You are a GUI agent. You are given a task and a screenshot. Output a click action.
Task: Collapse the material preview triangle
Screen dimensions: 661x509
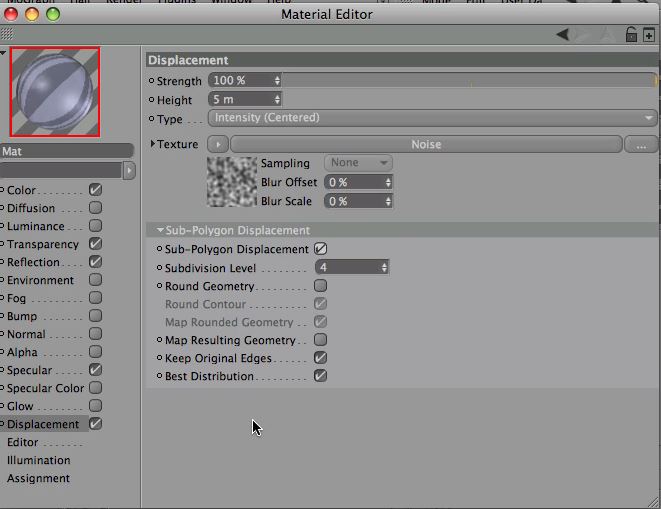(3, 53)
